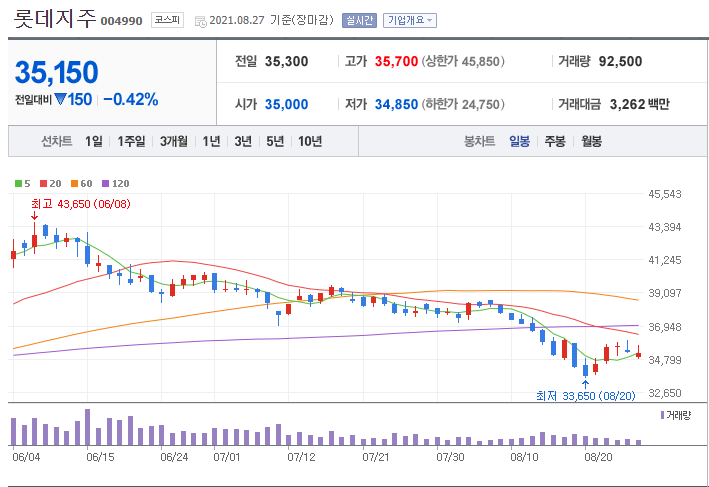Click the -0.42% change value
This screenshot has height=487, width=709.
(131, 99)
